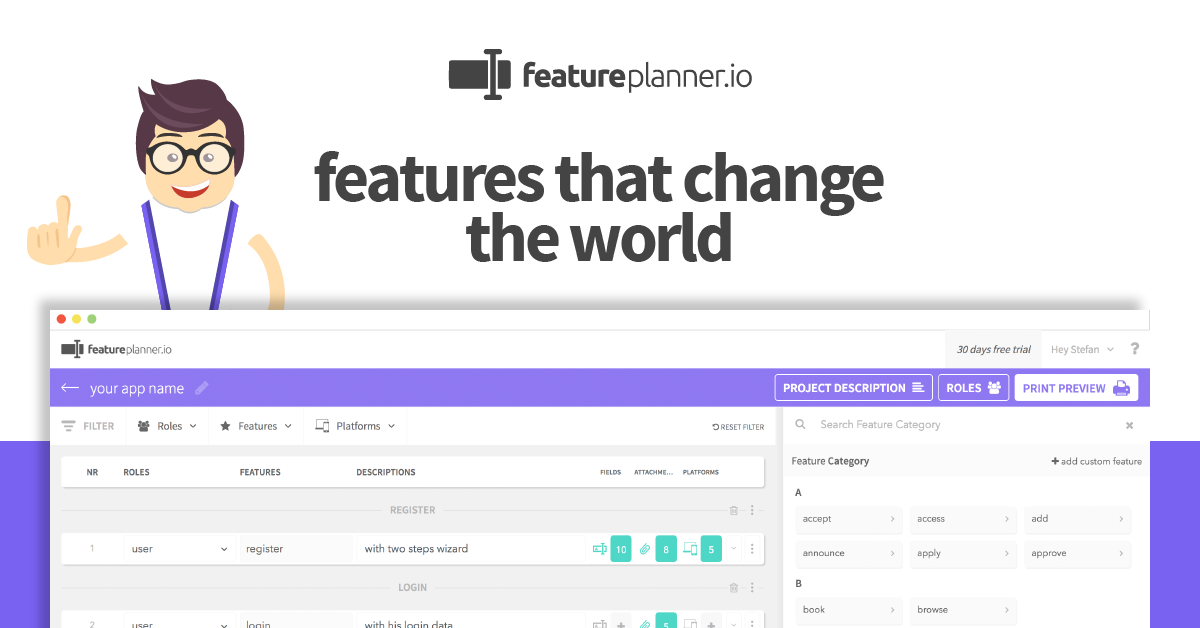1200x628 pixels.
Task: Click the NR column header
Action: (92, 472)
